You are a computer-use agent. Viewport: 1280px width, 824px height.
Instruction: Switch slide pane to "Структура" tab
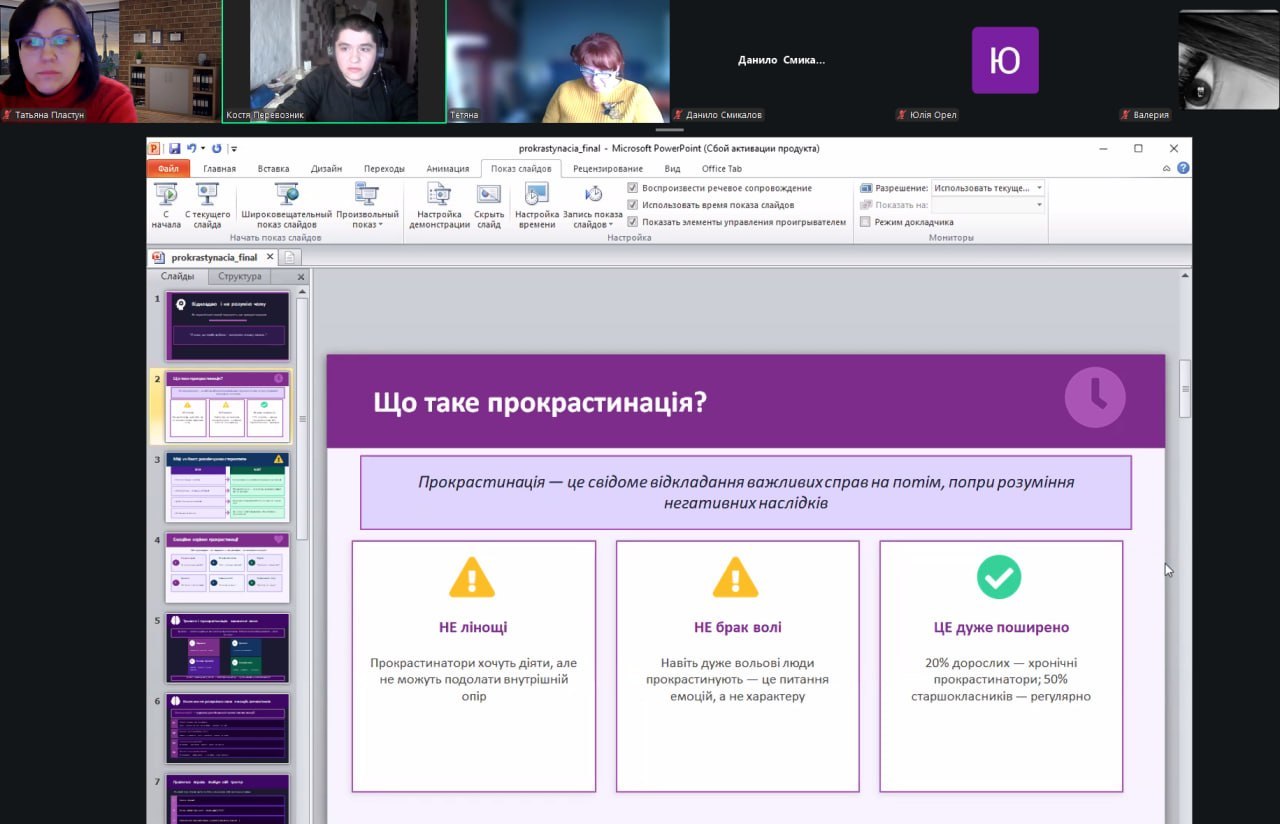(240, 277)
